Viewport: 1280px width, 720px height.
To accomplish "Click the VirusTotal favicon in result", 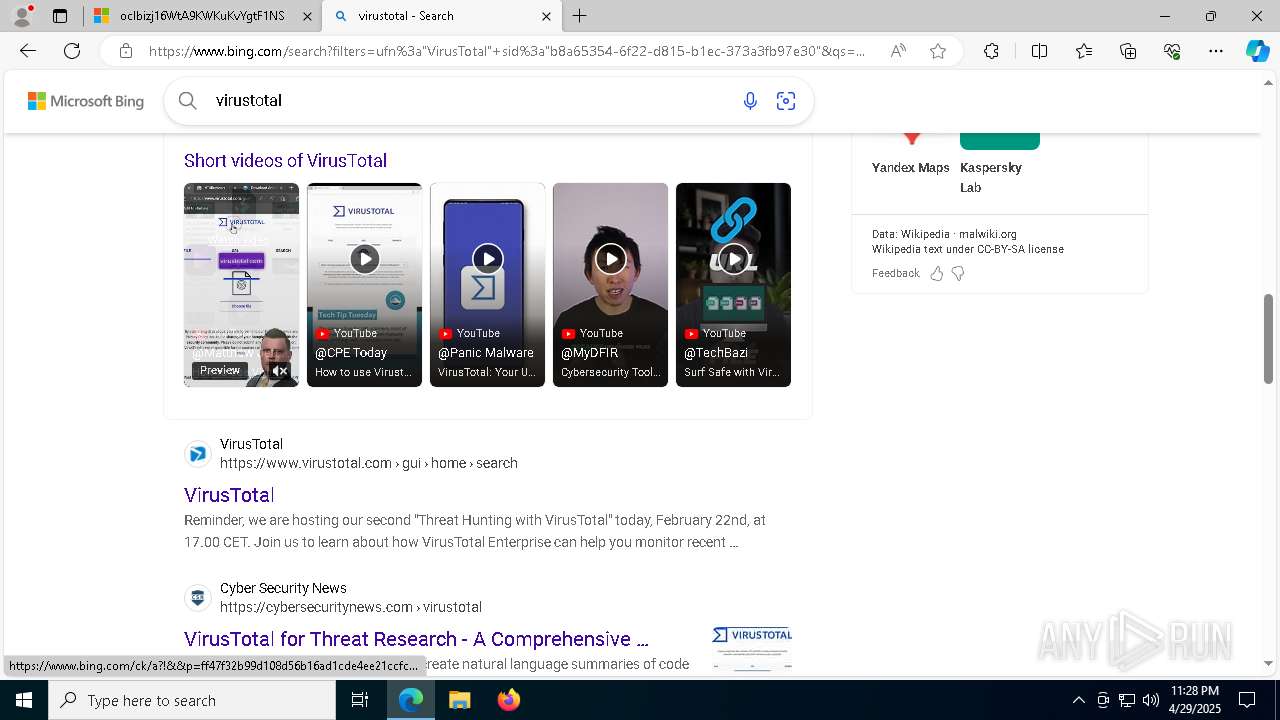I will coord(198,454).
